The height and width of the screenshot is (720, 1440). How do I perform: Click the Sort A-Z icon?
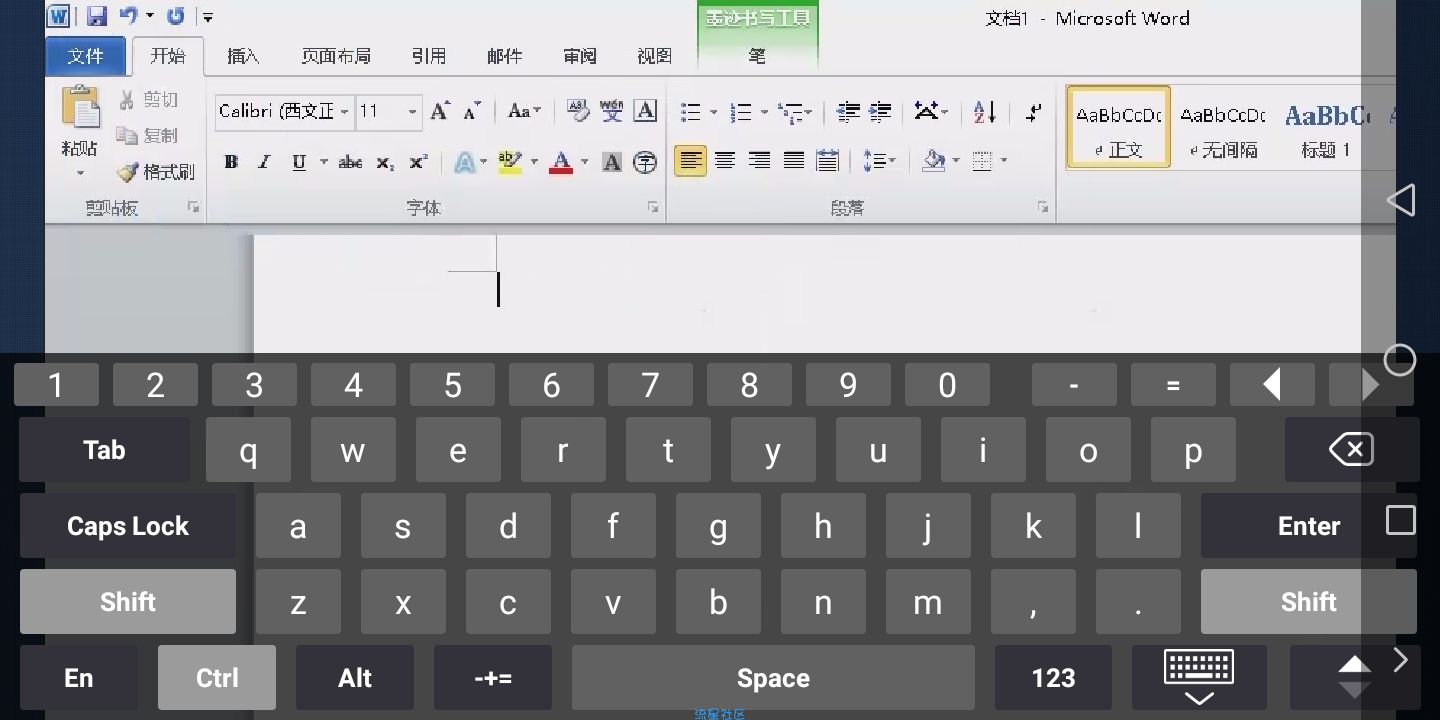pos(985,112)
